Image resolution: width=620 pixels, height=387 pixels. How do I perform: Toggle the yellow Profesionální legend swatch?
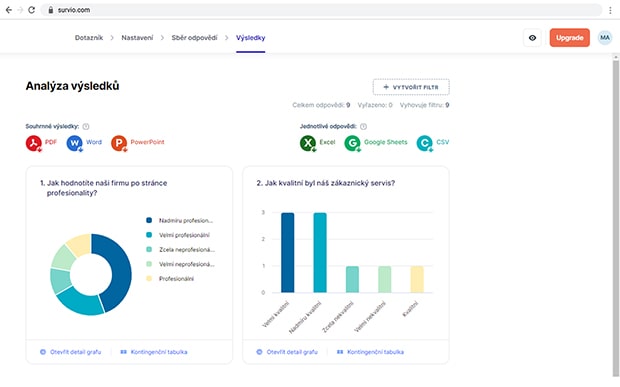click(149, 279)
